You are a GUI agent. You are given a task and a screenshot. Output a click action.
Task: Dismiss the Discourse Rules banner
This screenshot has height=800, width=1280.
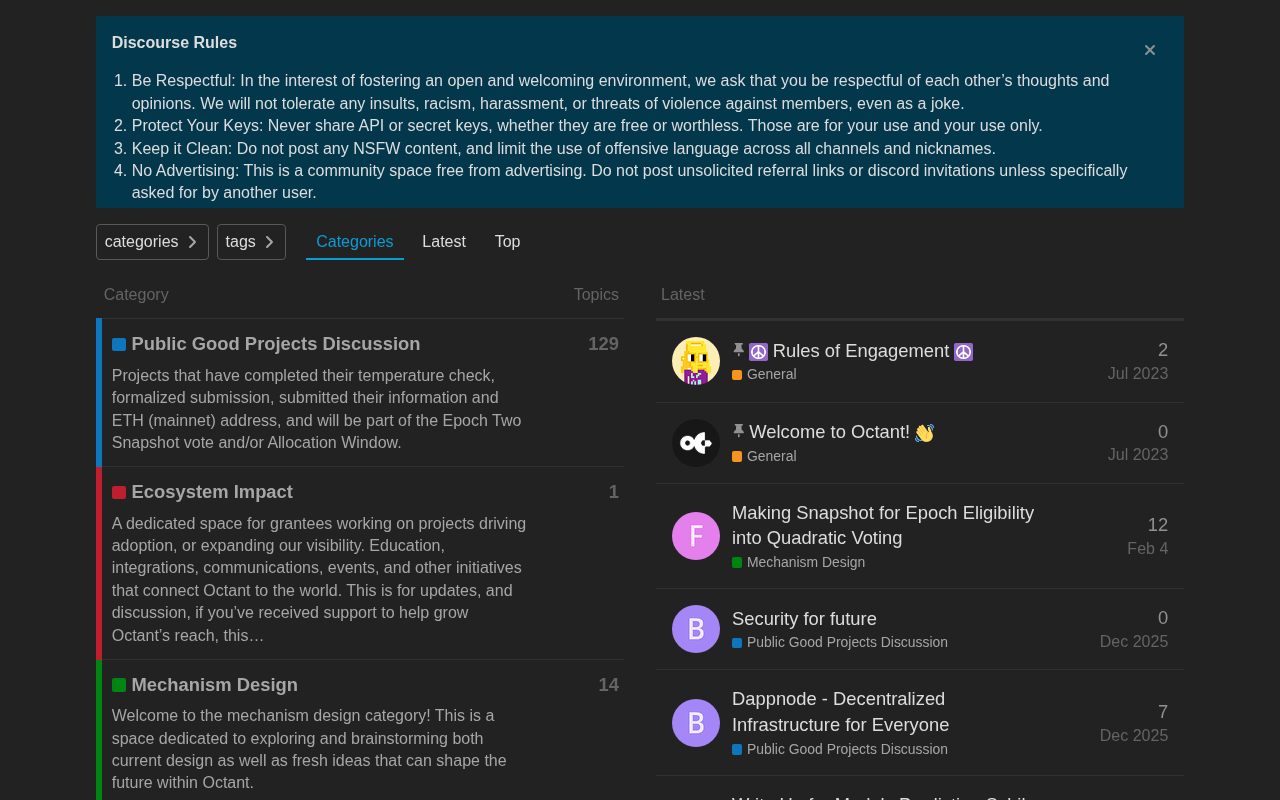[1150, 50]
